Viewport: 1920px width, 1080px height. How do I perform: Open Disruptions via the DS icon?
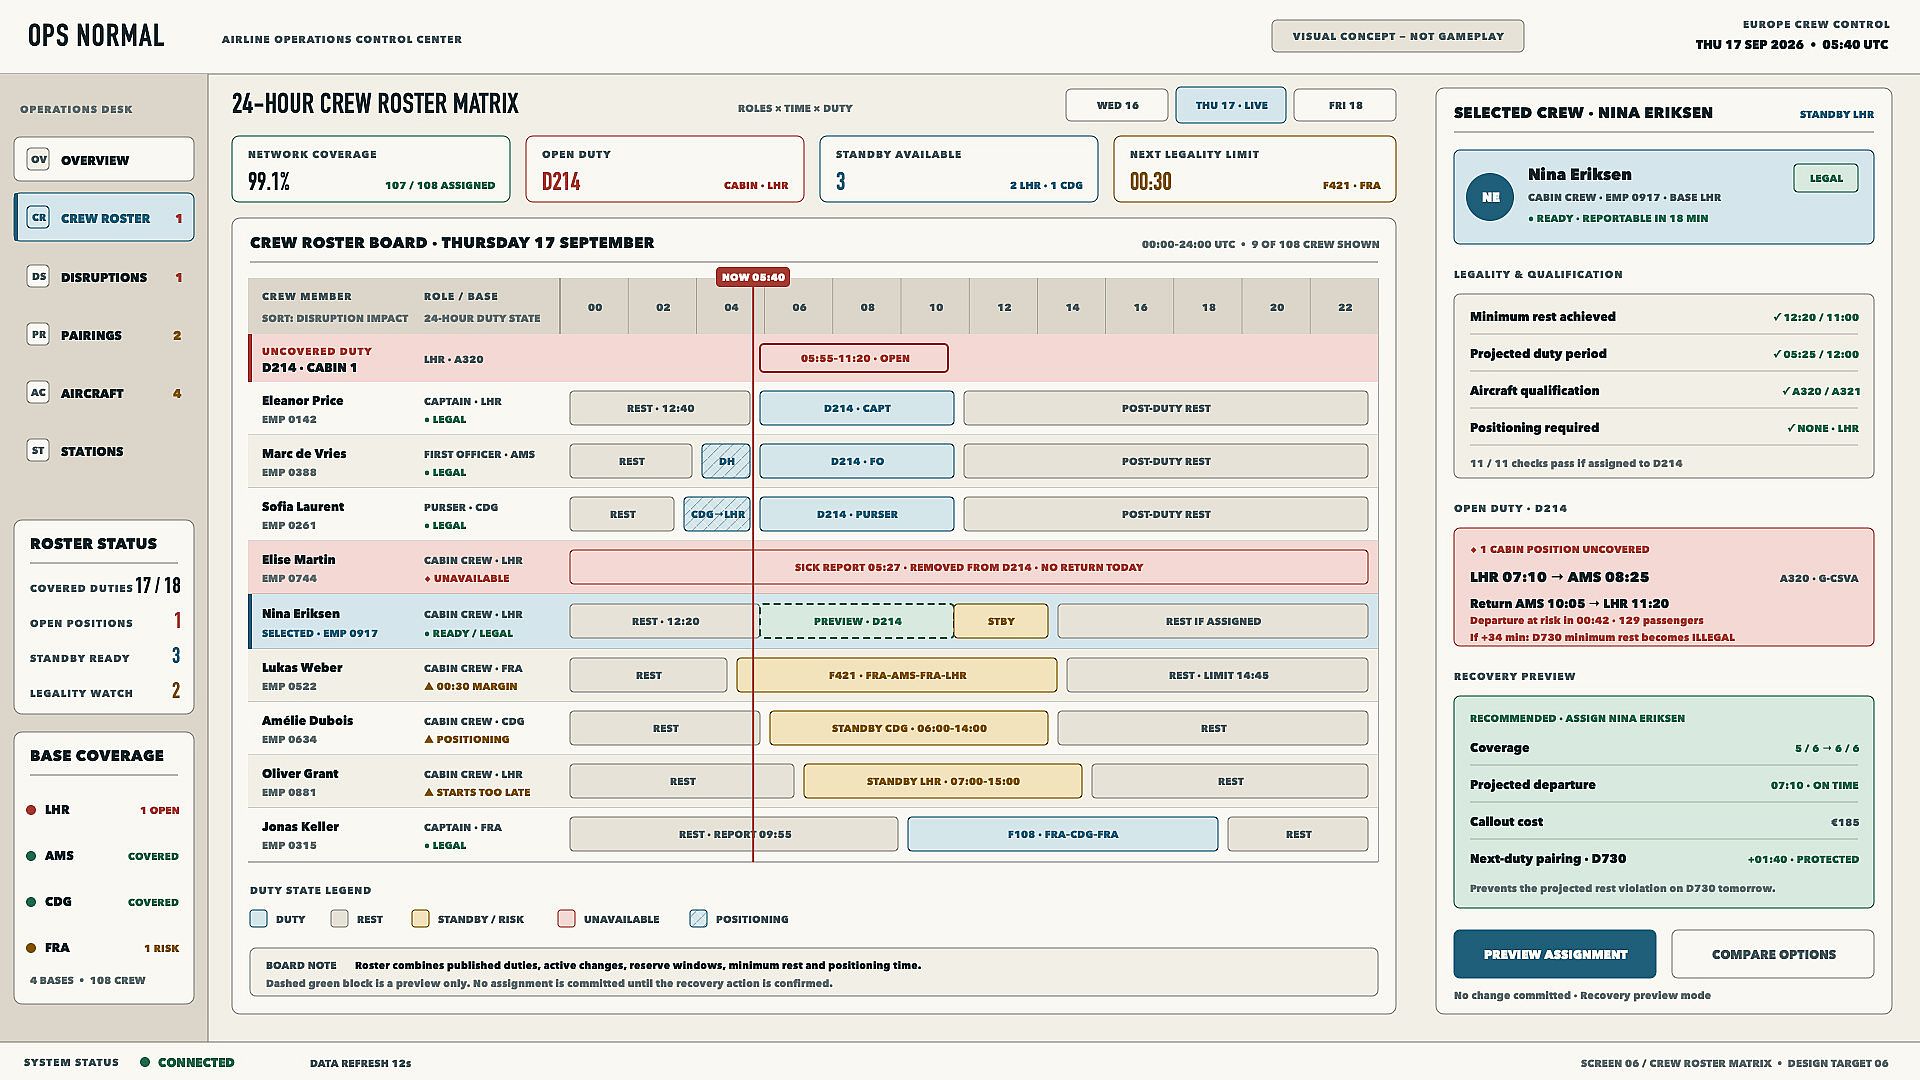click(x=38, y=276)
